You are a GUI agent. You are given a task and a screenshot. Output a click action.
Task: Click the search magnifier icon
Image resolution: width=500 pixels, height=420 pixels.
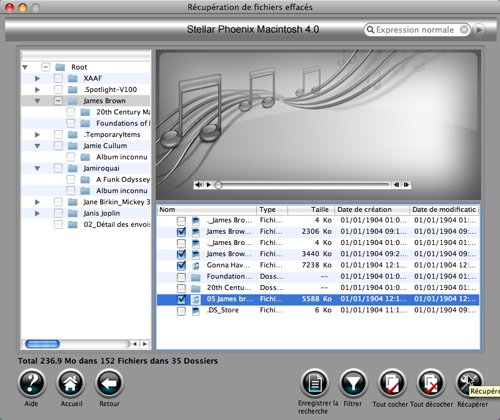point(370,30)
